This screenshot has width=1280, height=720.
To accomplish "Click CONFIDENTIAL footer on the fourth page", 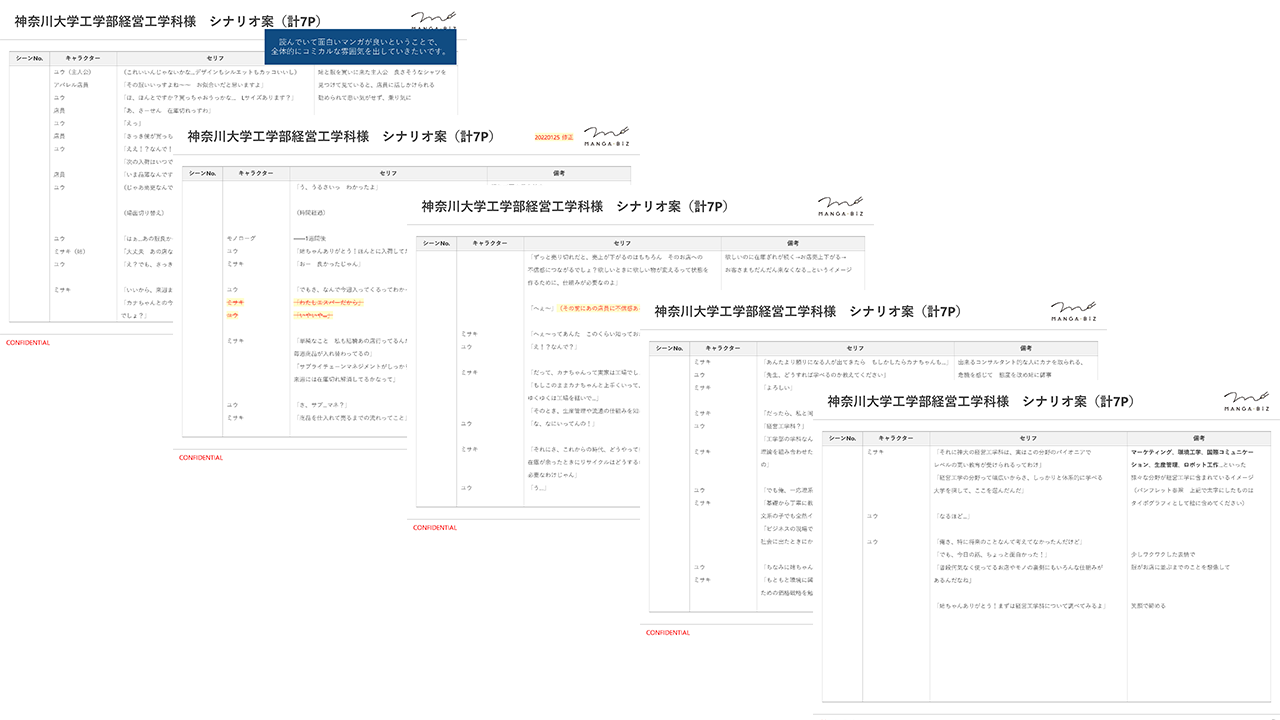I will coord(668,633).
